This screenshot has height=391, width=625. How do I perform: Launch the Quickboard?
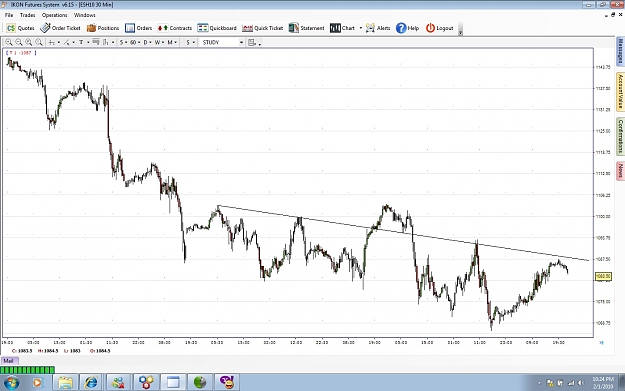[x=217, y=28]
